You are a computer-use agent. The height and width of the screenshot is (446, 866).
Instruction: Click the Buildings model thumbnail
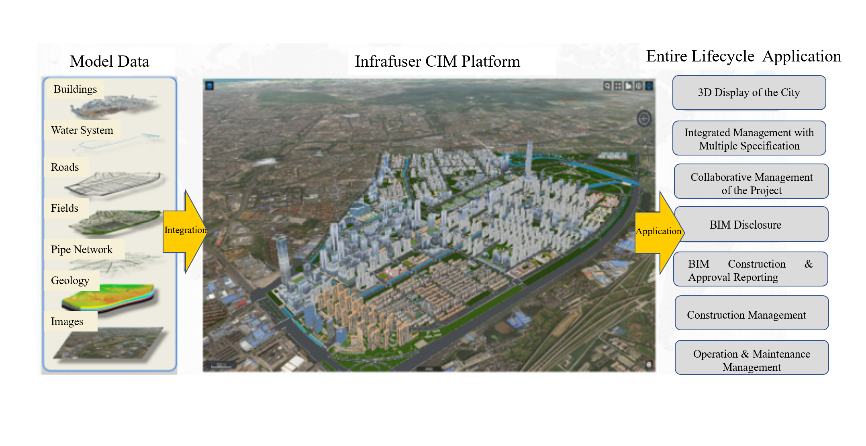pyautogui.click(x=116, y=107)
